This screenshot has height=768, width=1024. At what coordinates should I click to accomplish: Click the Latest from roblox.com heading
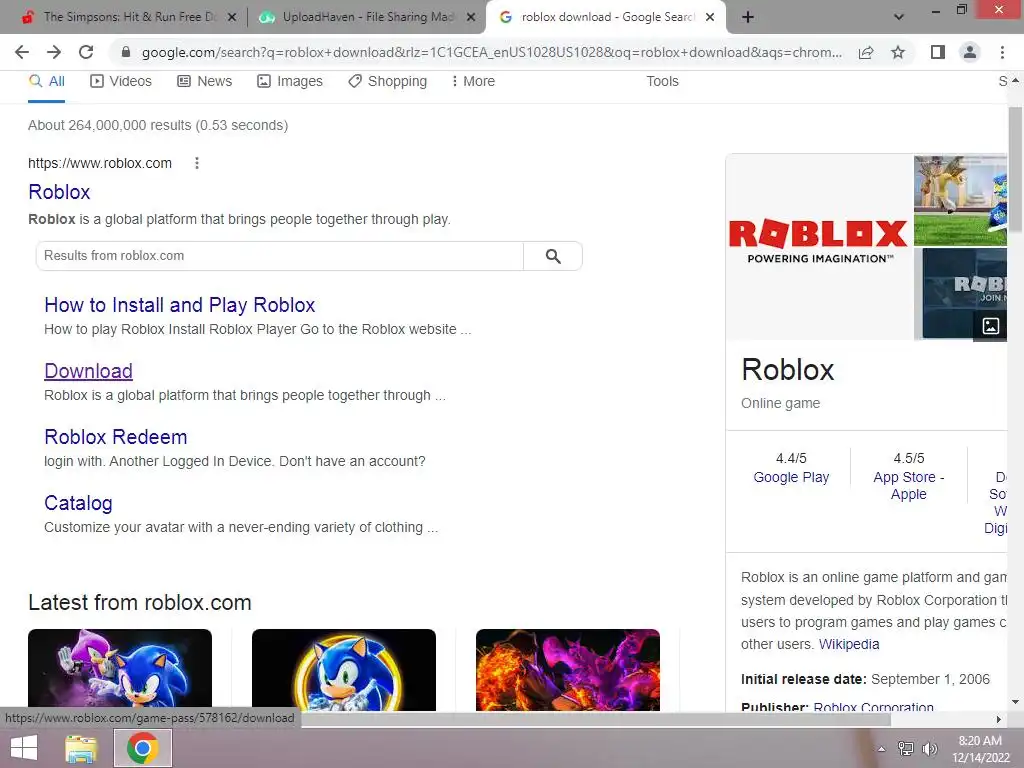140,602
